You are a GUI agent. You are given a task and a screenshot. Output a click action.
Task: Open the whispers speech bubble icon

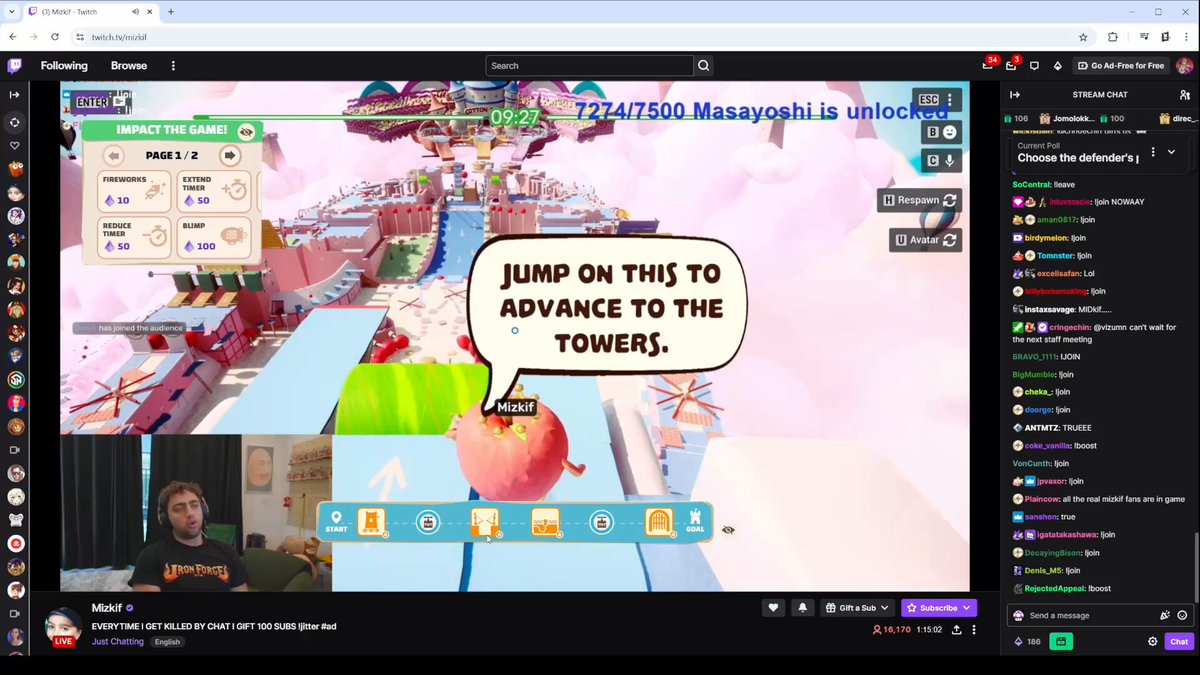[1034, 66]
